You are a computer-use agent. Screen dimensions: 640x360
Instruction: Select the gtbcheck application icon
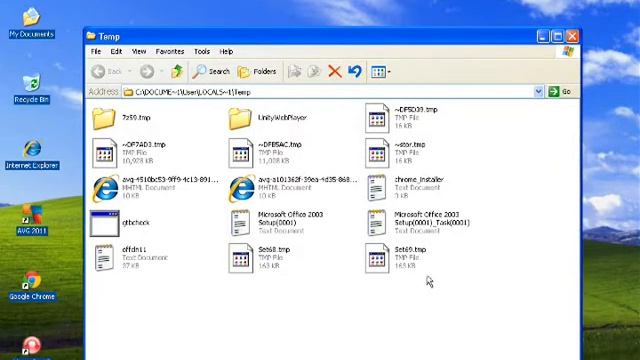pyautogui.click(x=104, y=223)
